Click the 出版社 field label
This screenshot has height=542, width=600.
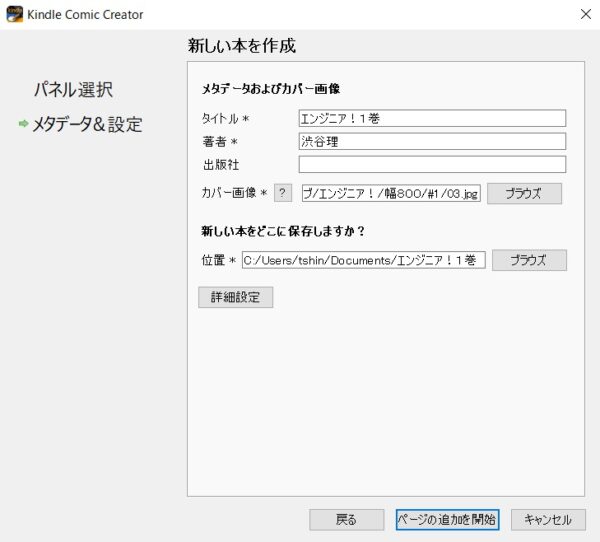coord(221,165)
